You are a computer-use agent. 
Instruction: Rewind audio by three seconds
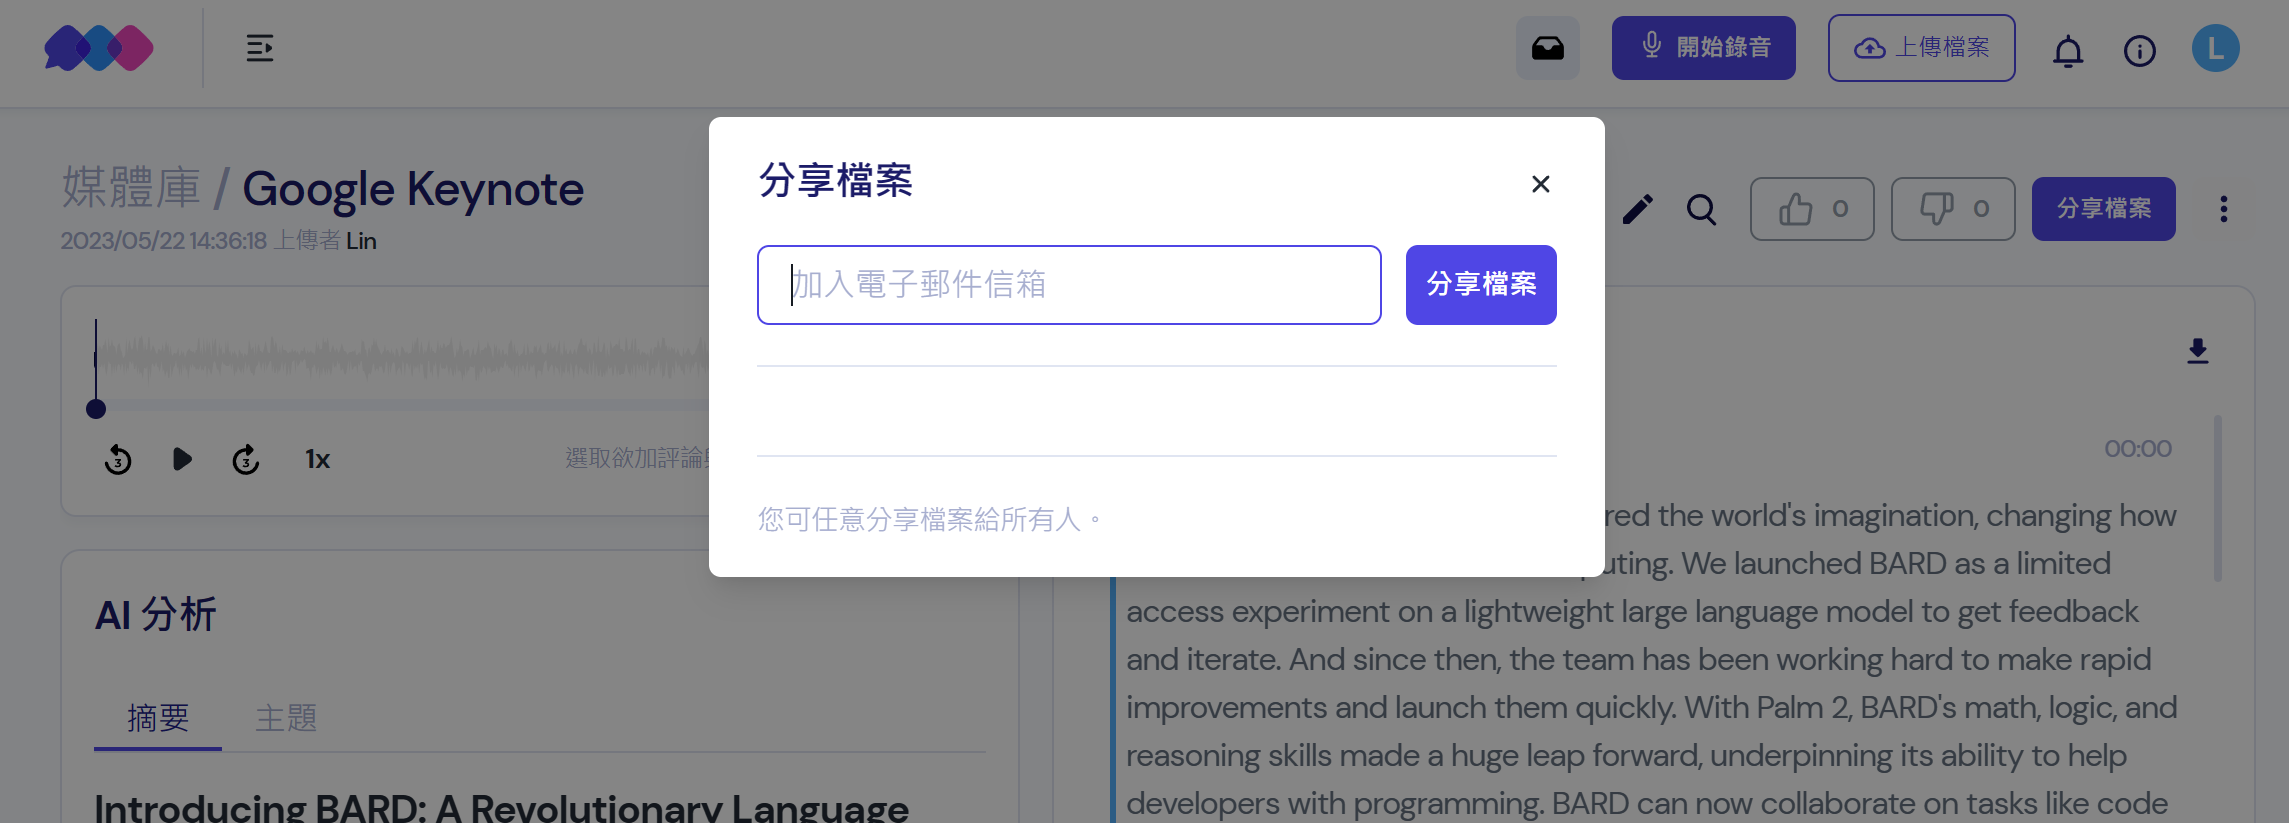(x=118, y=459)
